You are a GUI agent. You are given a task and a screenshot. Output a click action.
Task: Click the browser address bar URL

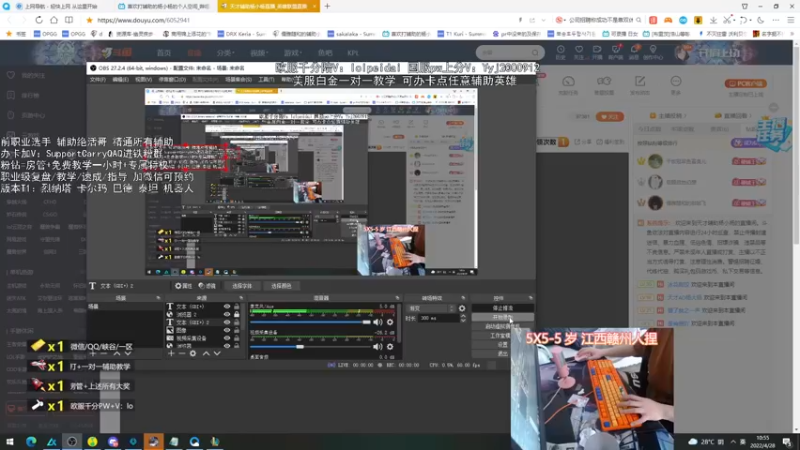tap(143, 20)
